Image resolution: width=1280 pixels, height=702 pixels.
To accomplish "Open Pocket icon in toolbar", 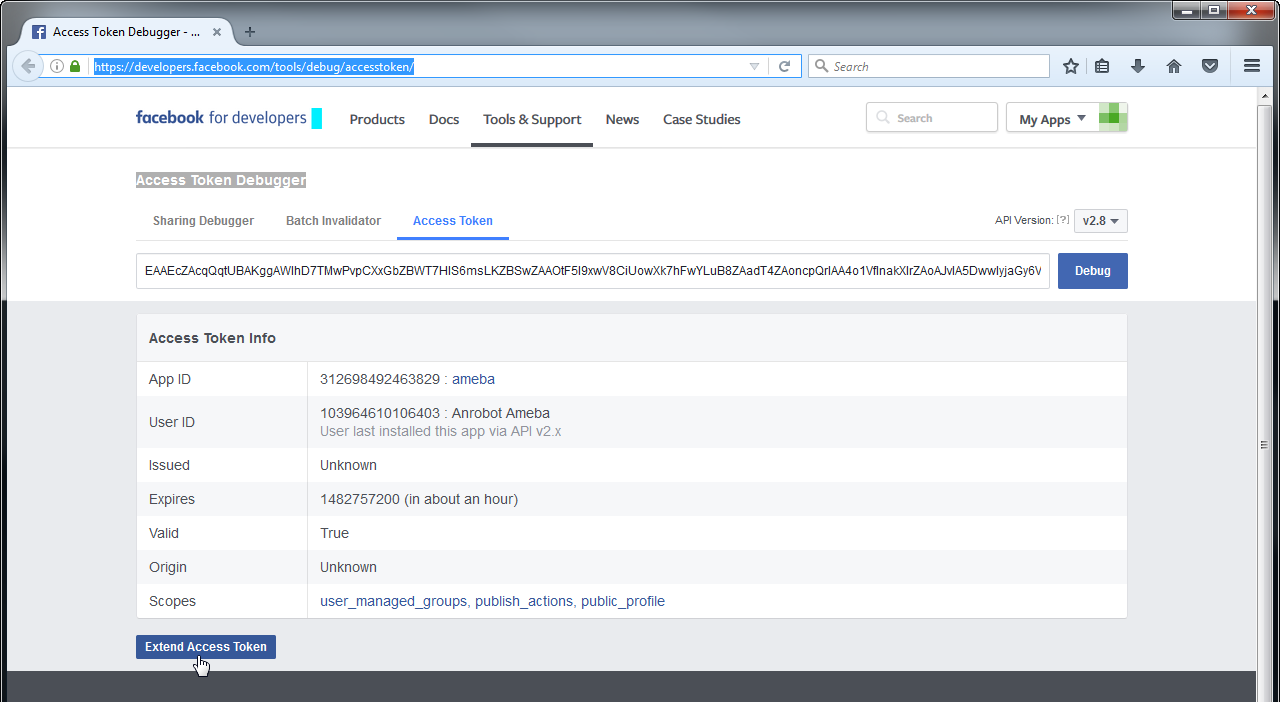I will (x=1210, y=66).
